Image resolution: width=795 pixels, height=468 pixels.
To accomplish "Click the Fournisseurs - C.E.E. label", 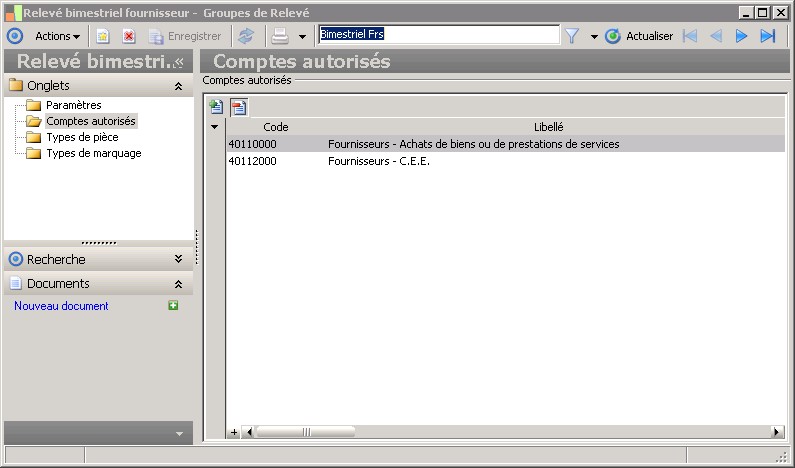I will point(379,161).
